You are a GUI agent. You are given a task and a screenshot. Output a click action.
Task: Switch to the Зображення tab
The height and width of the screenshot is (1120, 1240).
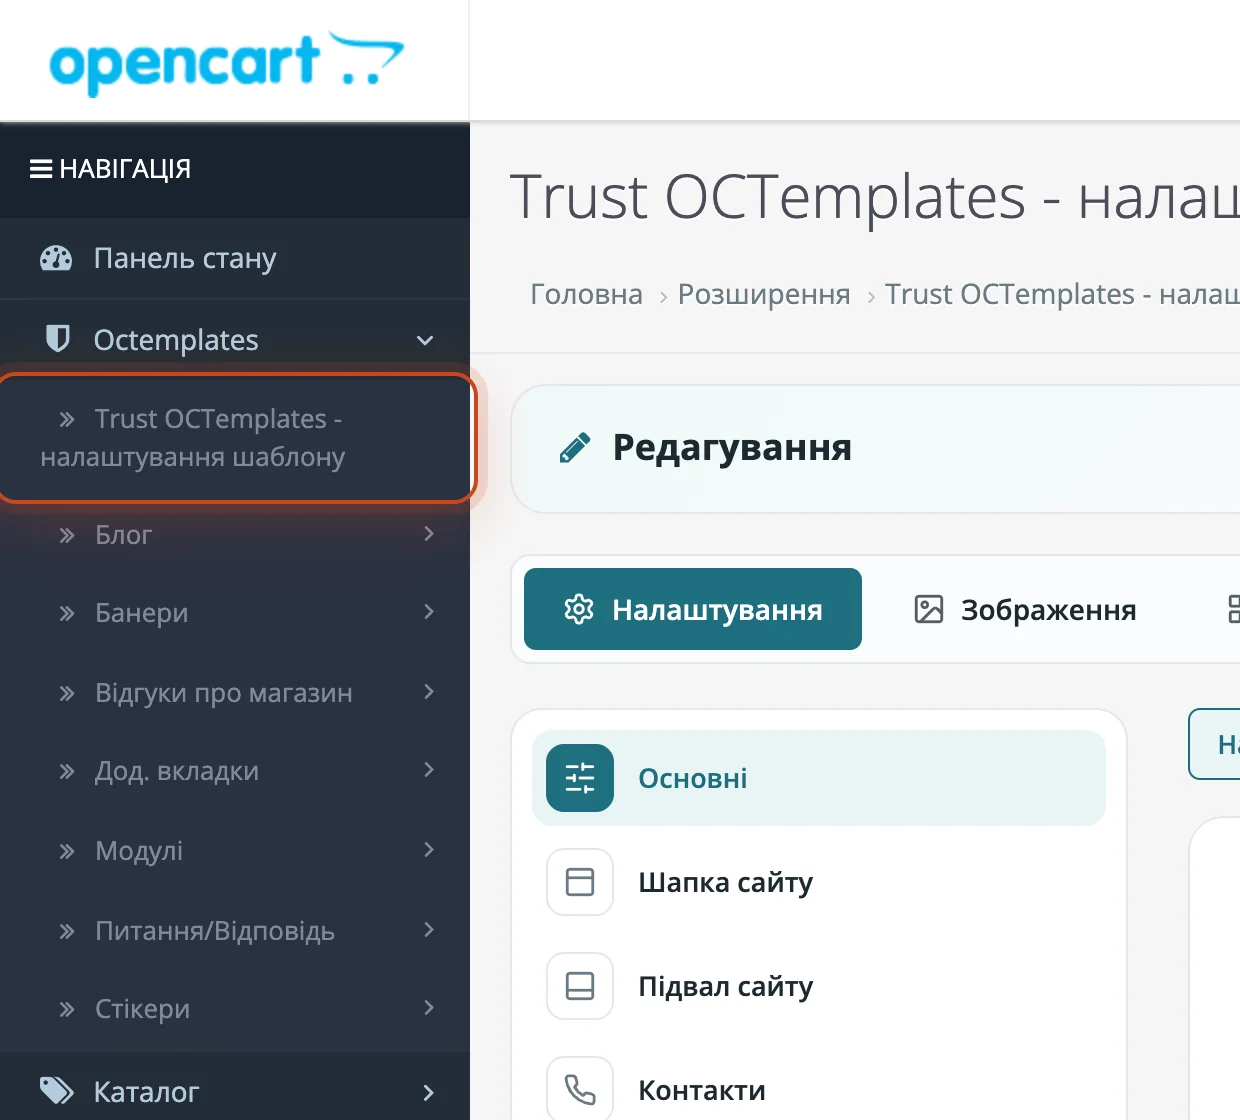click(x=1025, y=609)
